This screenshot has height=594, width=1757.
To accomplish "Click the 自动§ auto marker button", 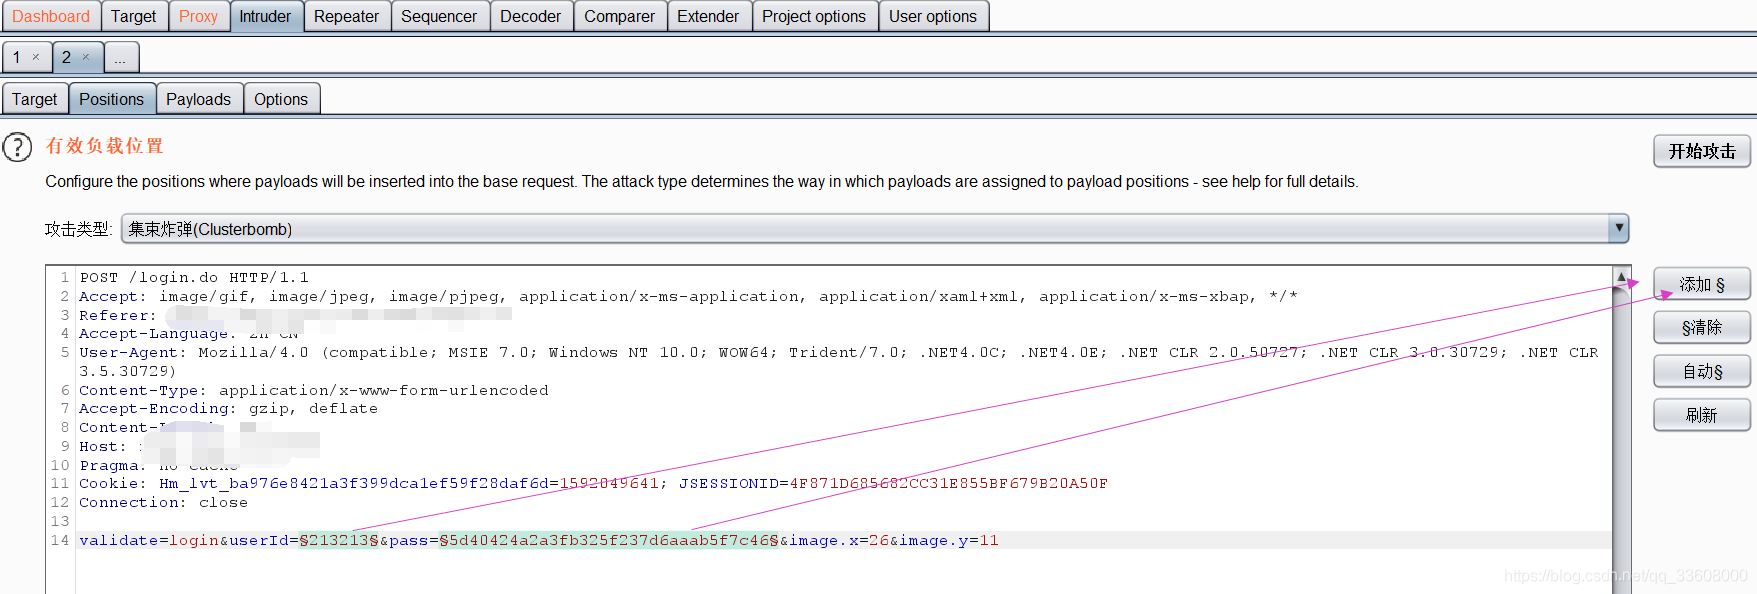I will tap(1701, 371).
